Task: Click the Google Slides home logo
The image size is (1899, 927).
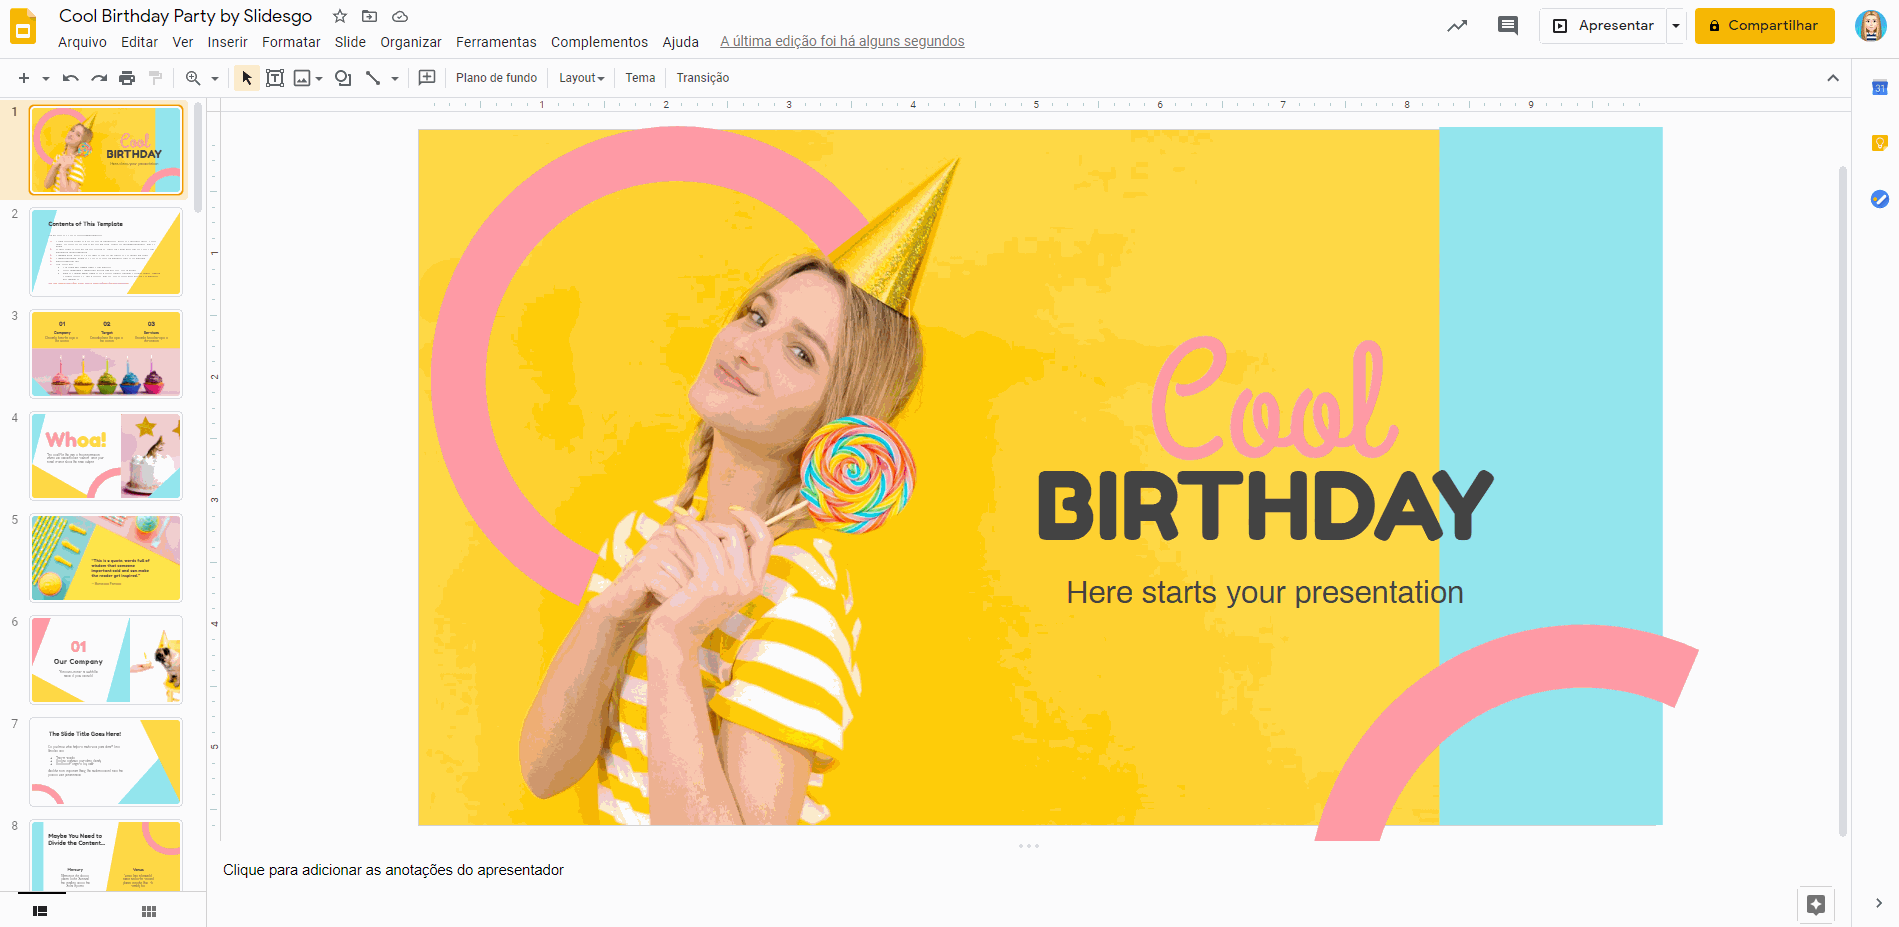Action: (23, 27)
